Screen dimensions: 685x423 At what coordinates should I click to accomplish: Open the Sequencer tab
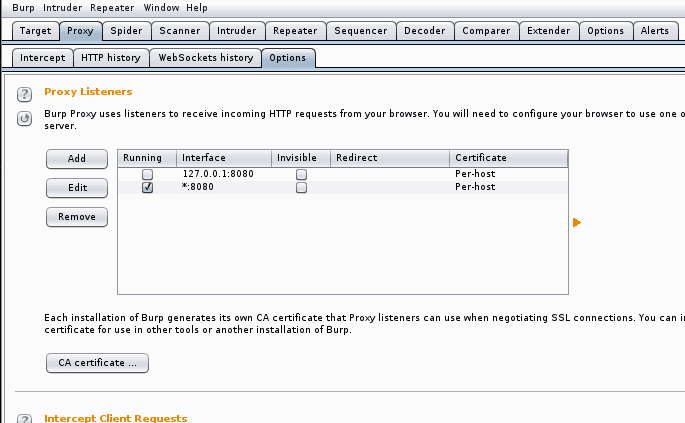tap(361, 31)
